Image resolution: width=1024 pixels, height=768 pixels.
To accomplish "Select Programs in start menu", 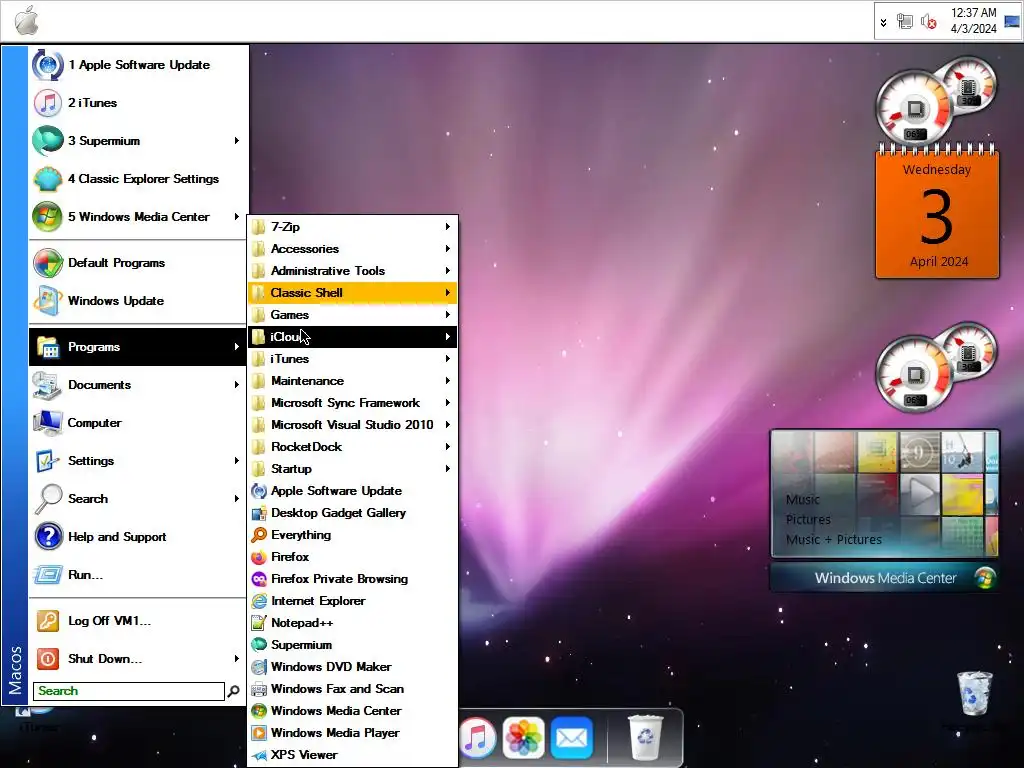I will point(138,347).
